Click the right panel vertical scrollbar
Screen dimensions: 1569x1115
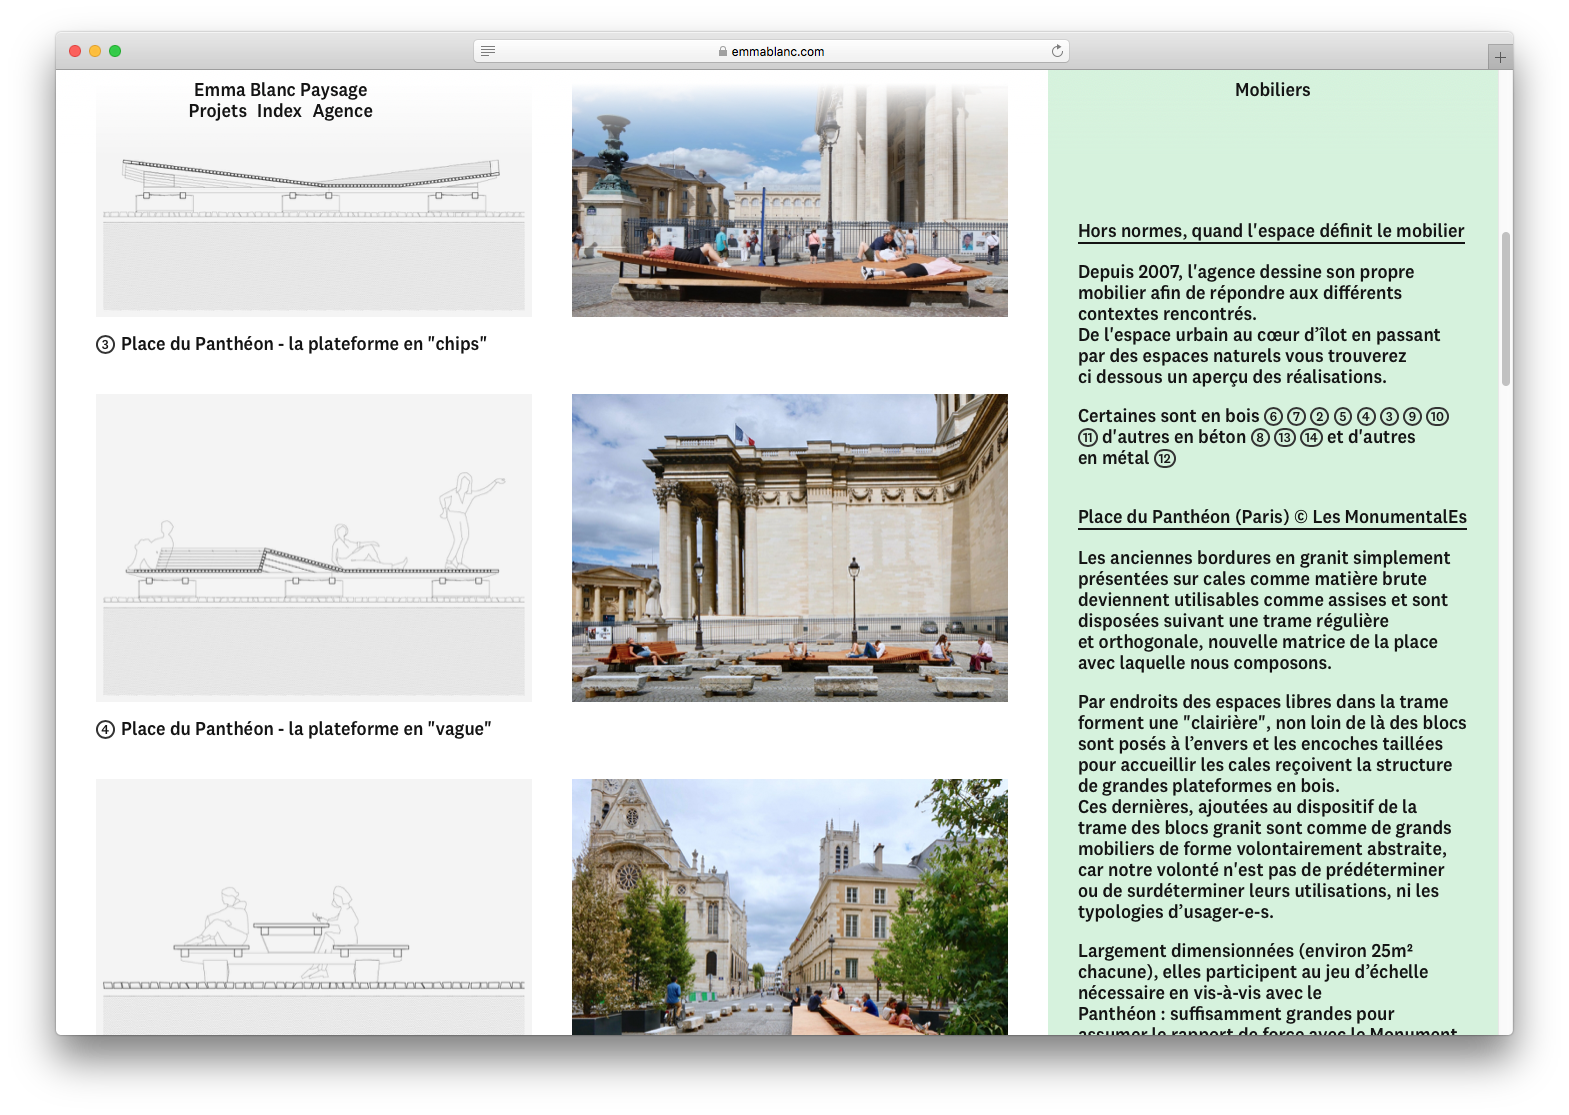point(1505,308)
